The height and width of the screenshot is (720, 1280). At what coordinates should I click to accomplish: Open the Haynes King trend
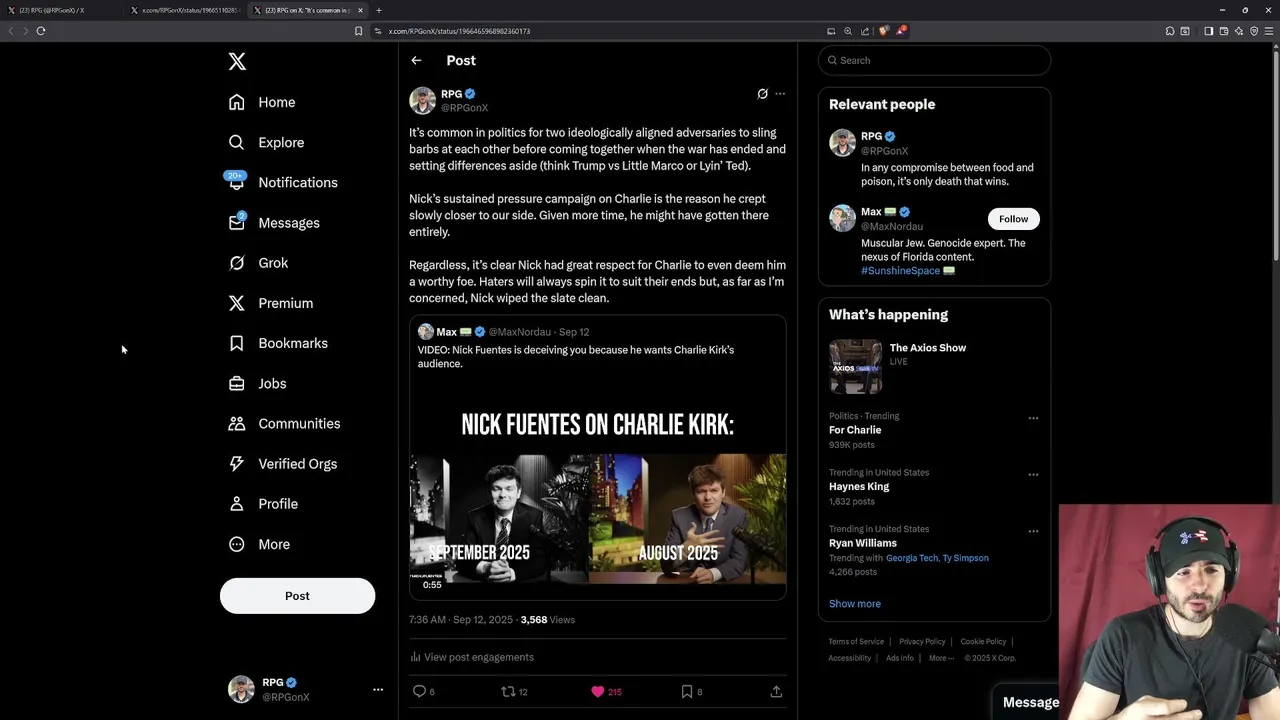coord(859,487)
